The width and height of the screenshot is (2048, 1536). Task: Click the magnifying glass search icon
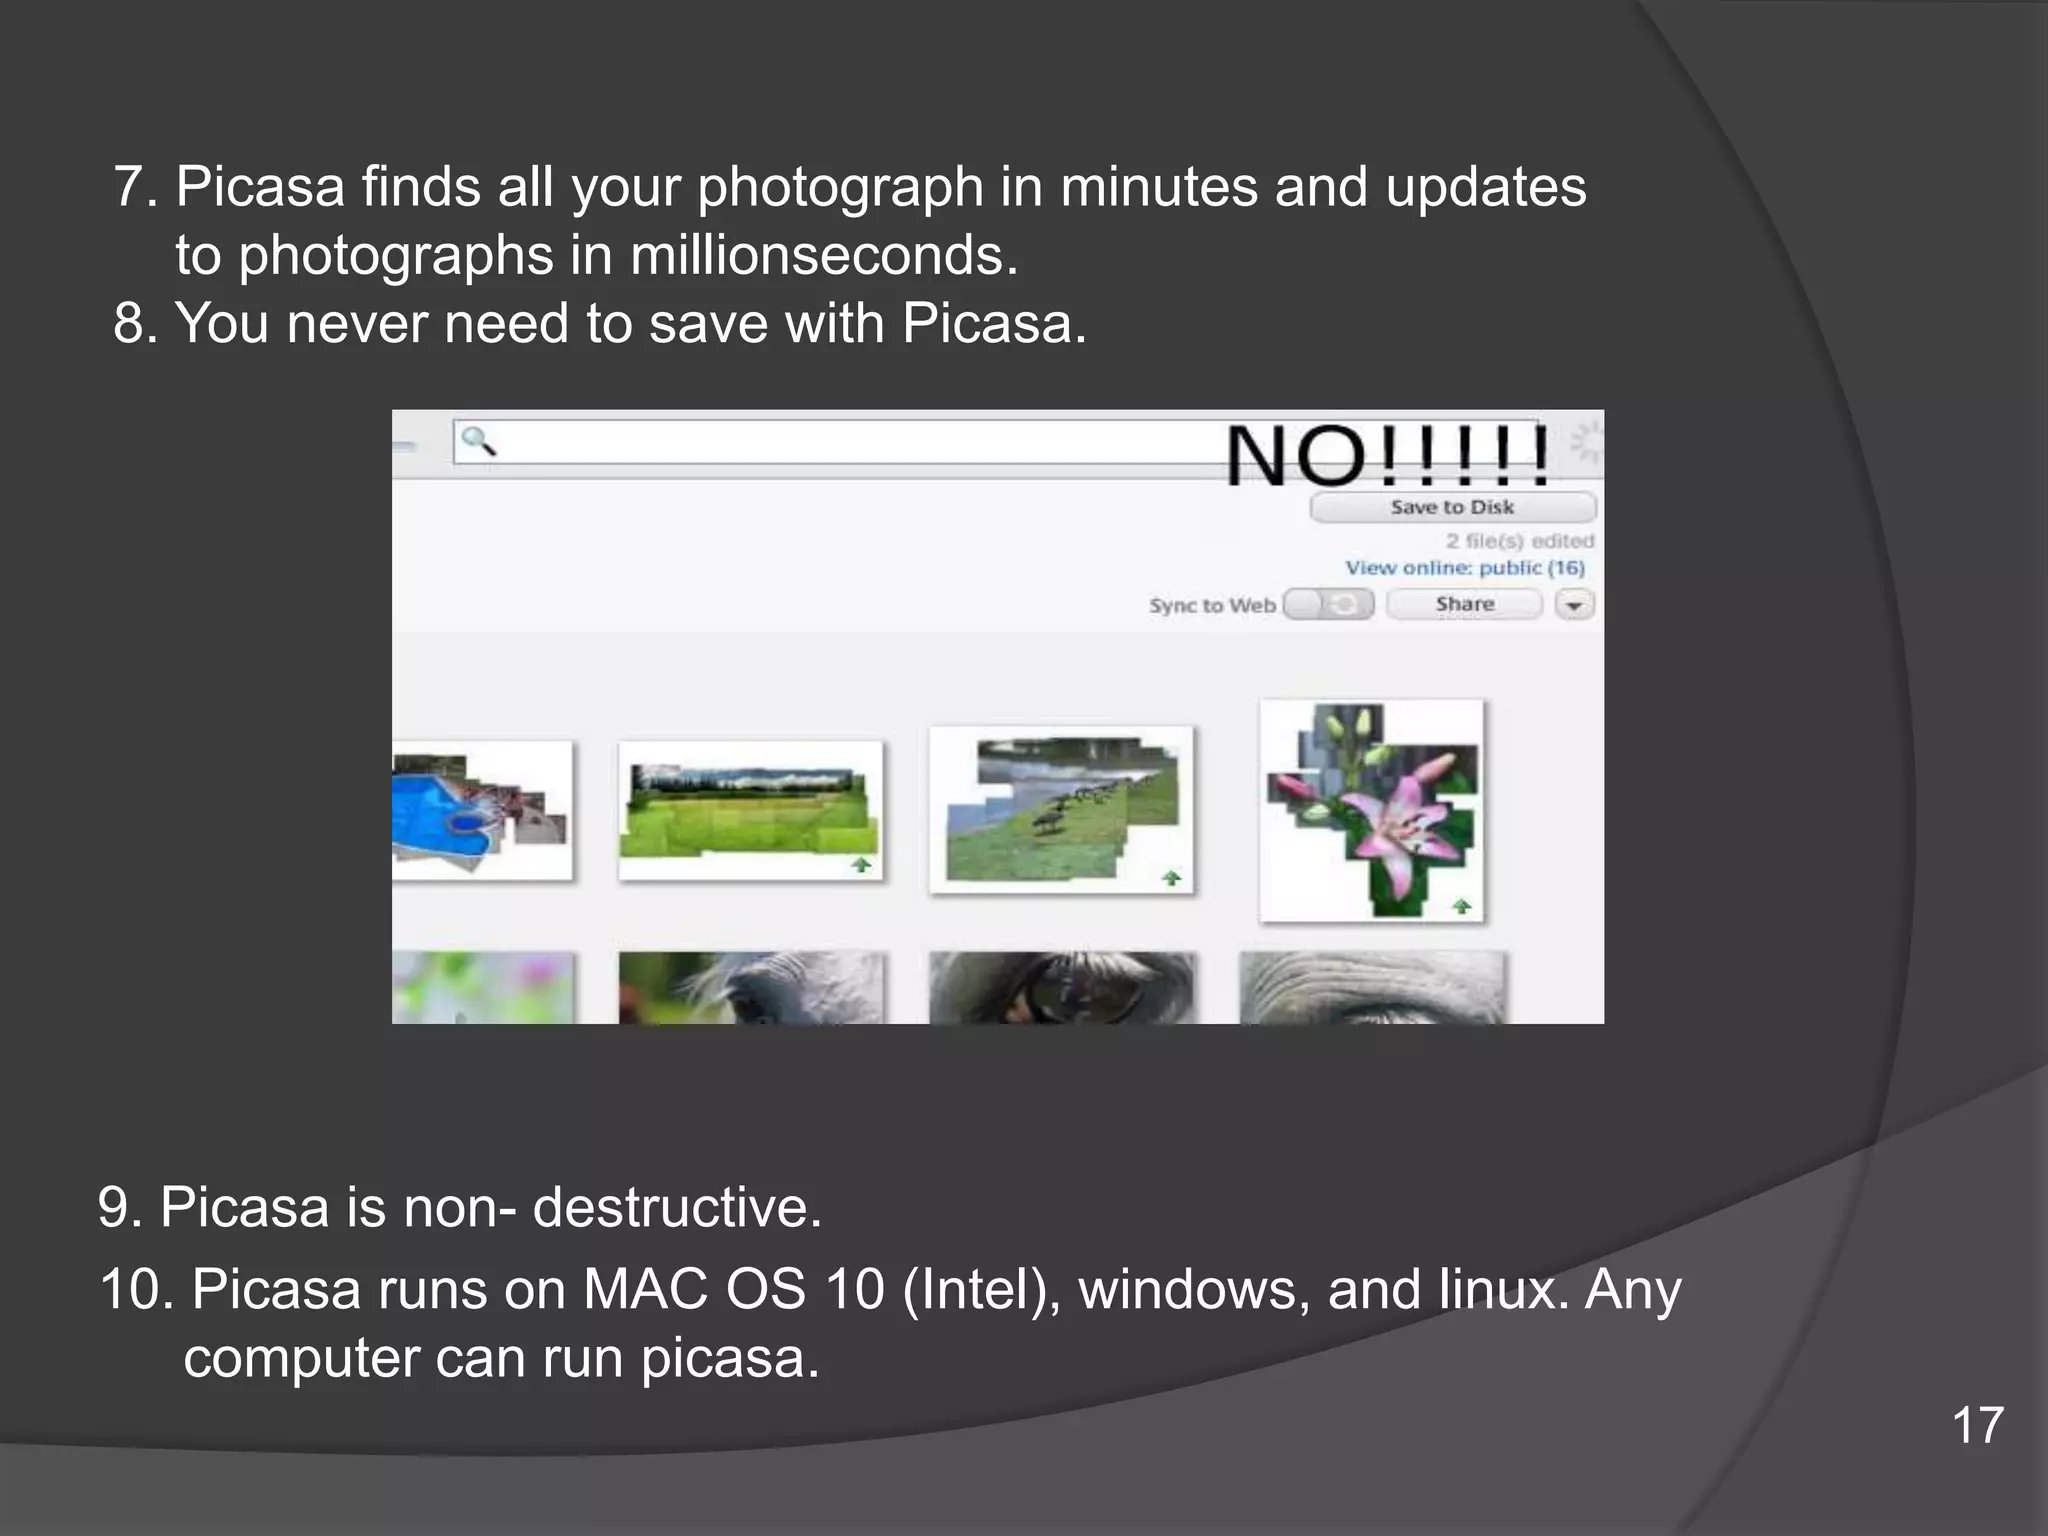click(478, 440)
